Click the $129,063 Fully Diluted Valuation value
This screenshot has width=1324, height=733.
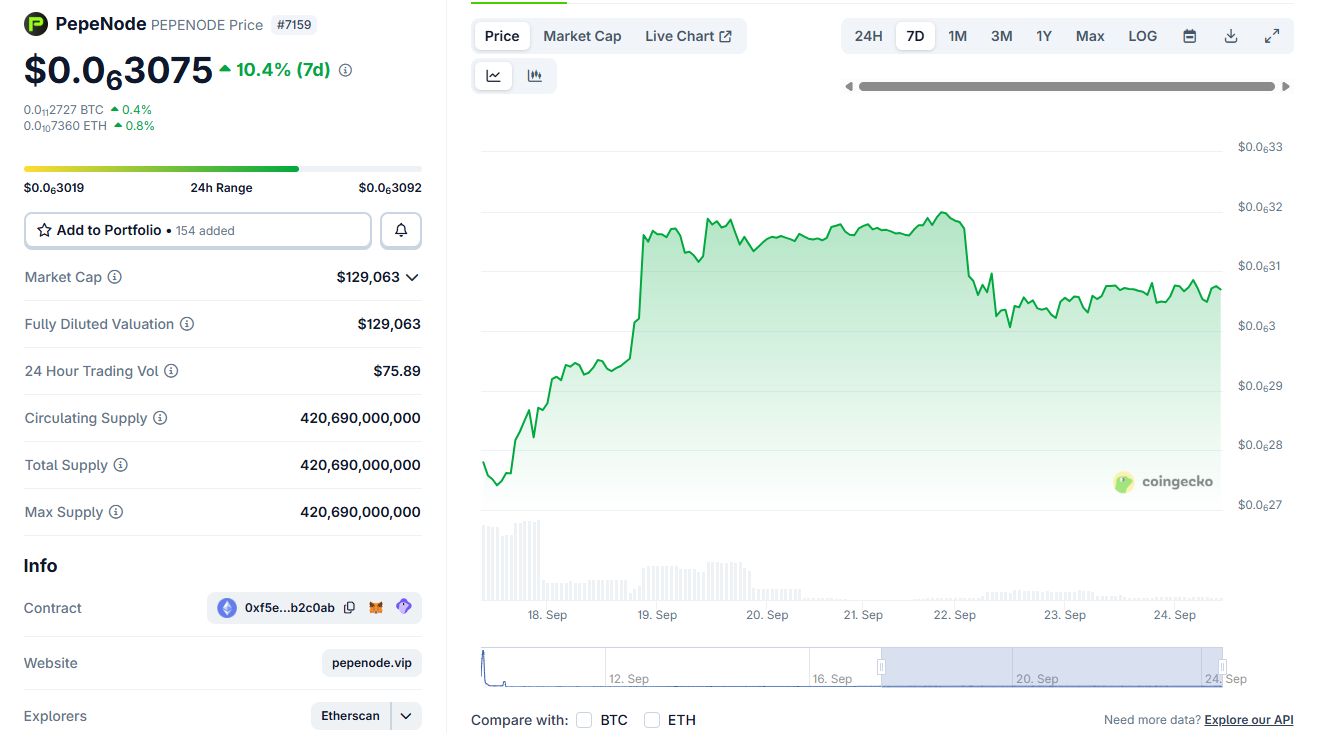click(x=389, y=324)
